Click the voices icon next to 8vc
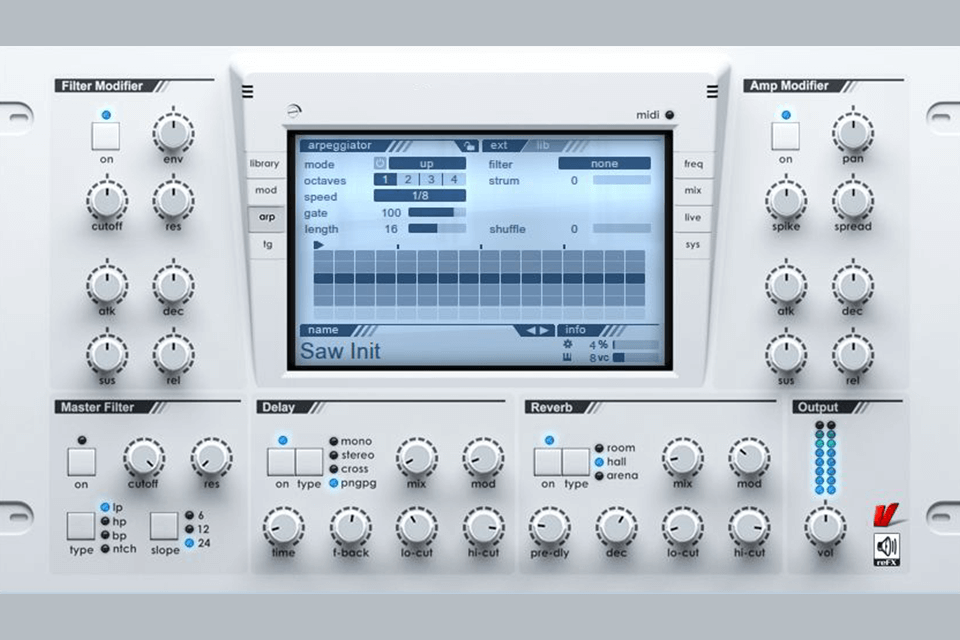The width and height of the screenshot is (960, 640). coord(569,357)
